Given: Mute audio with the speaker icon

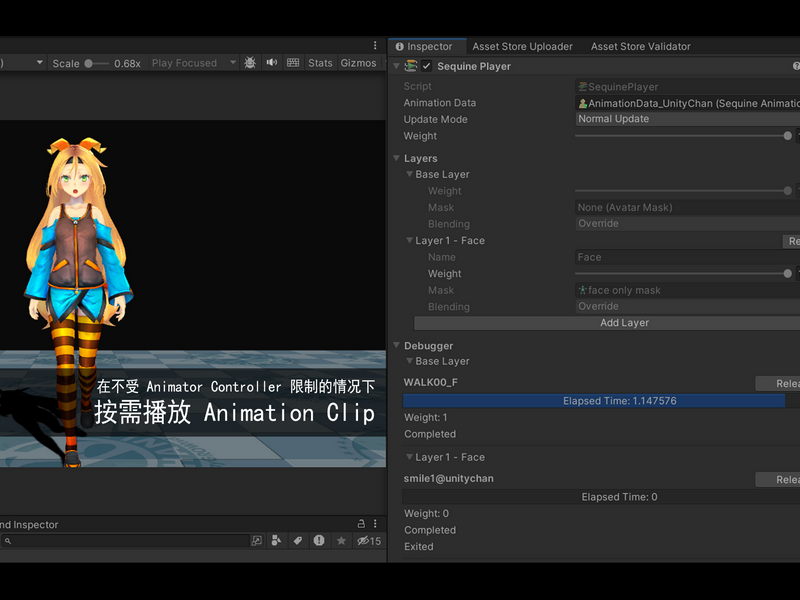Looking at the screenshot, I should [271, 63].
